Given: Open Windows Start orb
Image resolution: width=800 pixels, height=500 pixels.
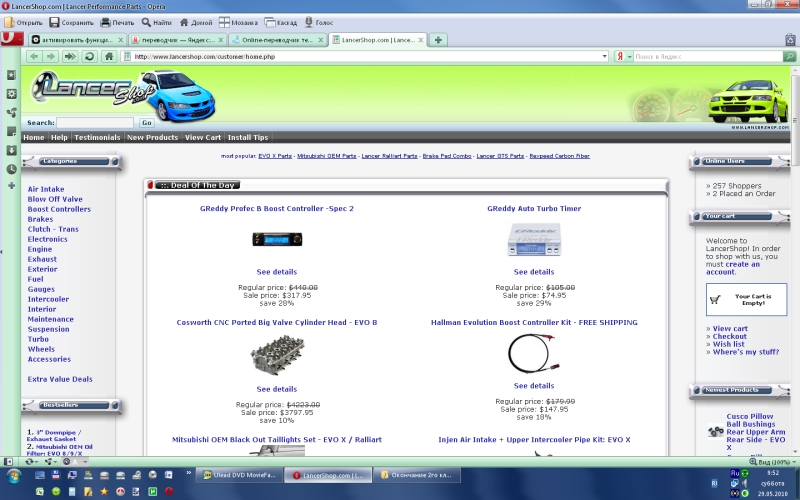Looking at the screenshot, I should [x=14, y=477].
